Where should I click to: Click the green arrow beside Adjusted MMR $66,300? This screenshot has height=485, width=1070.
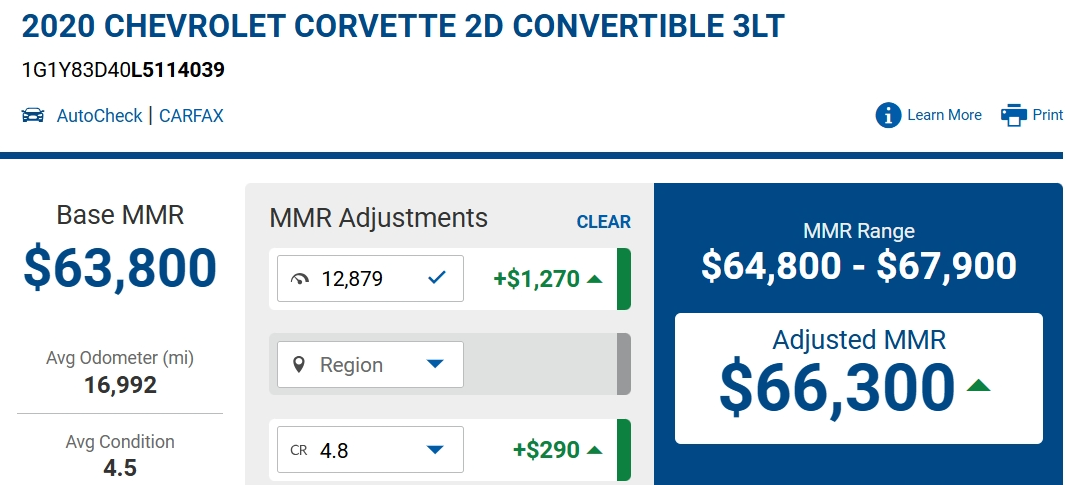tap(978, 386)
